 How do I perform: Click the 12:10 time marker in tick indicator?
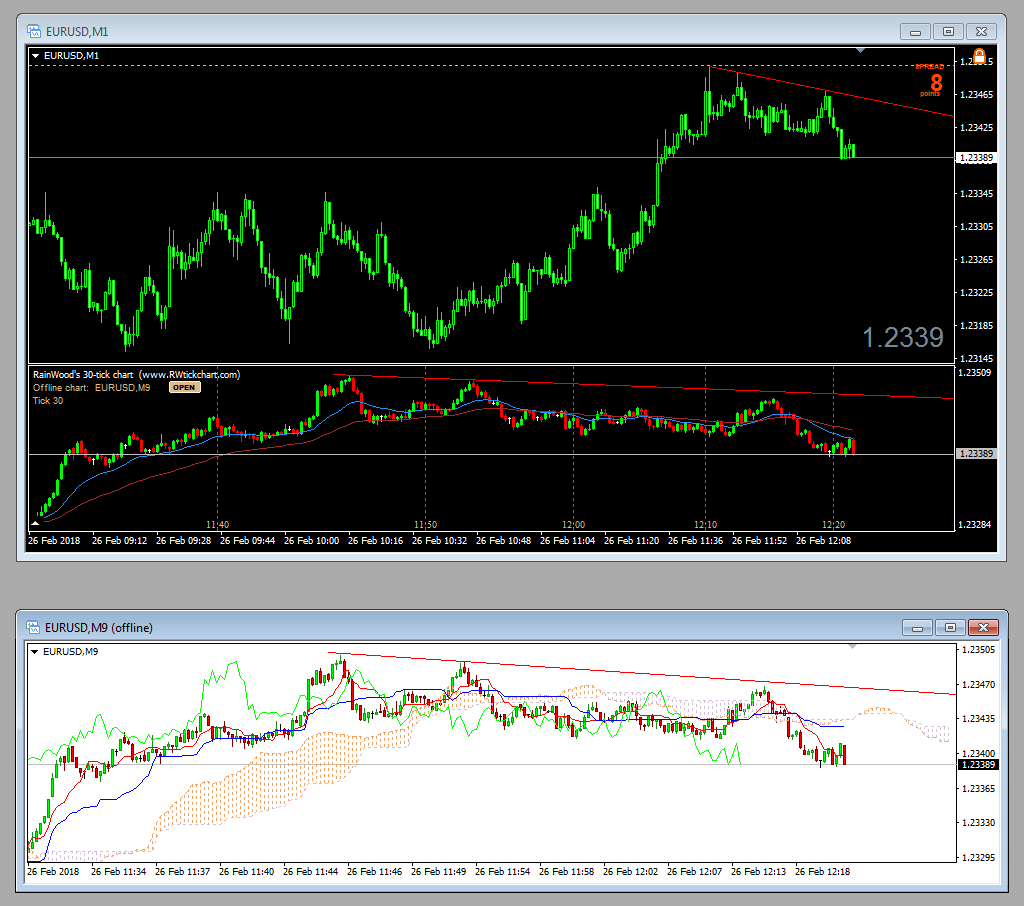[705, 525]
